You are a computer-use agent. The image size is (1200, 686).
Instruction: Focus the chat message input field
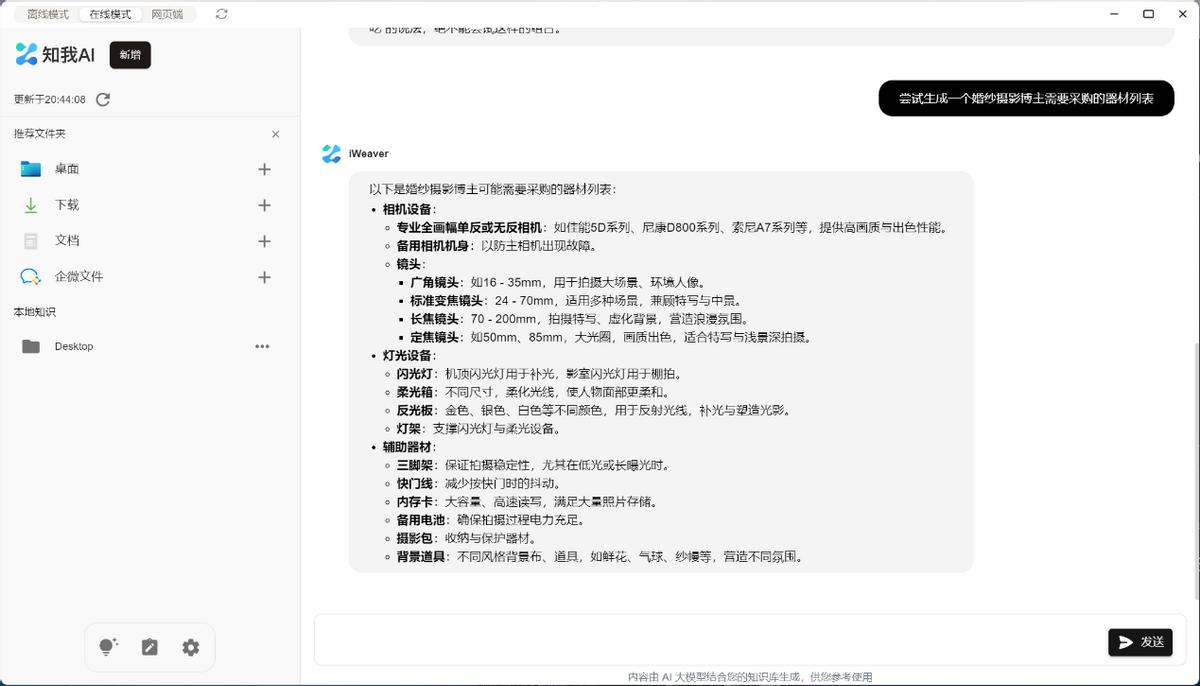[710, 641]
